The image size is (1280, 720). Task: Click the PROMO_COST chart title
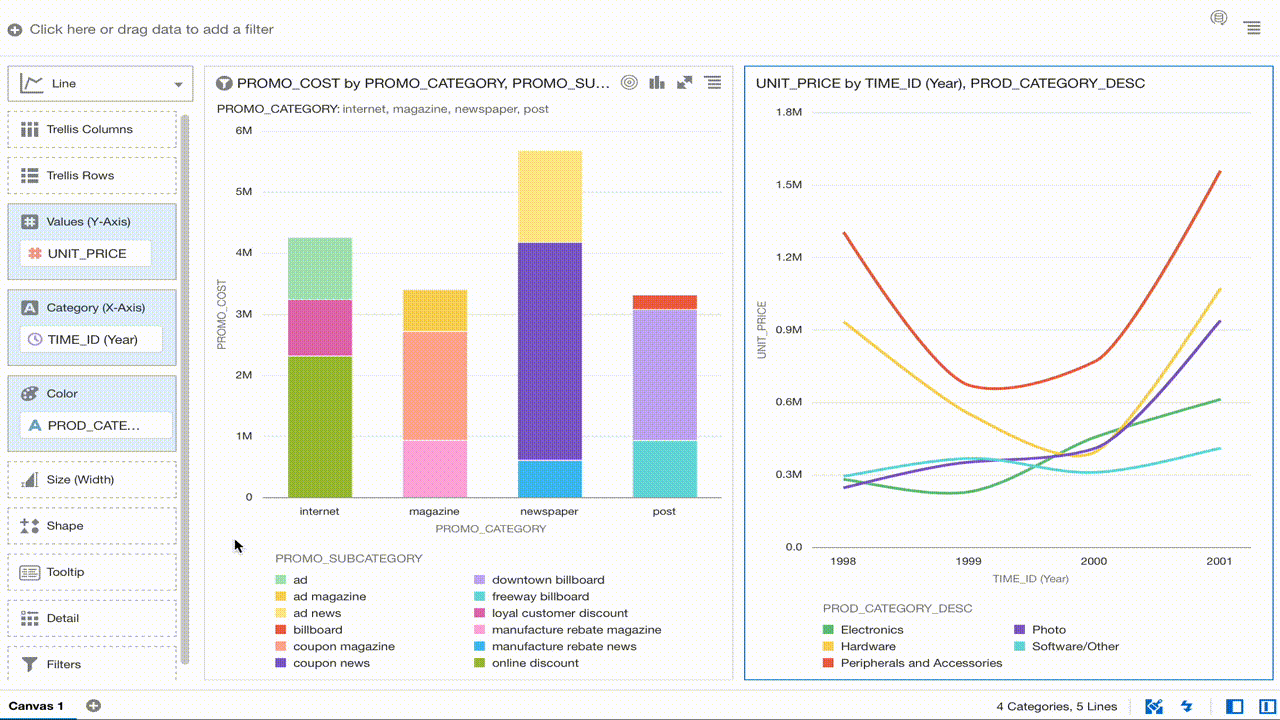[x=423, y=83]
